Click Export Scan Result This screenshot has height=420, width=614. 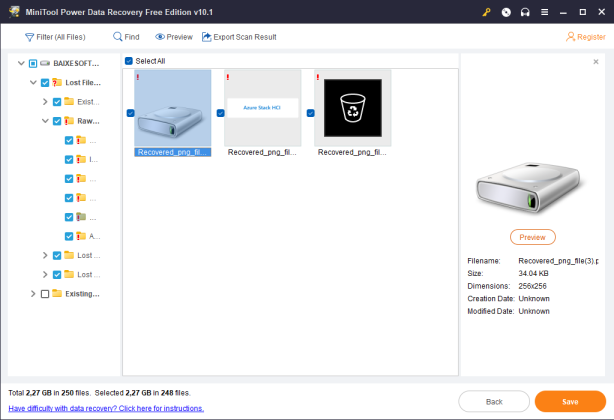click(239, 37)
